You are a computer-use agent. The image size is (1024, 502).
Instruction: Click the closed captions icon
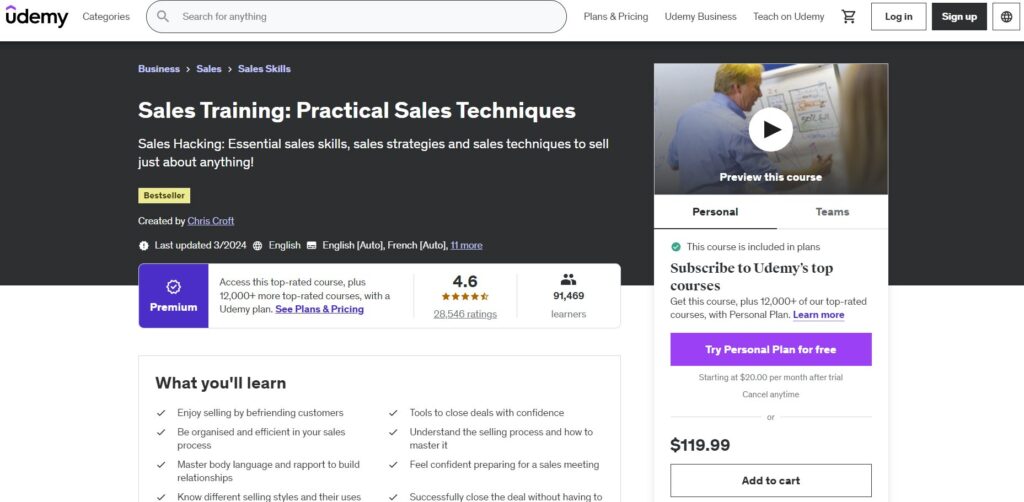[312, 245]
